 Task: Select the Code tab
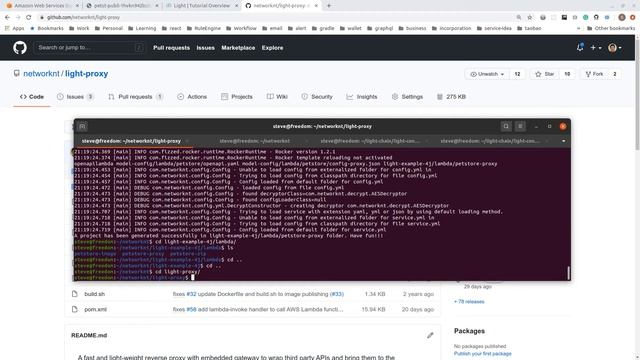click(x=32, y=97)
